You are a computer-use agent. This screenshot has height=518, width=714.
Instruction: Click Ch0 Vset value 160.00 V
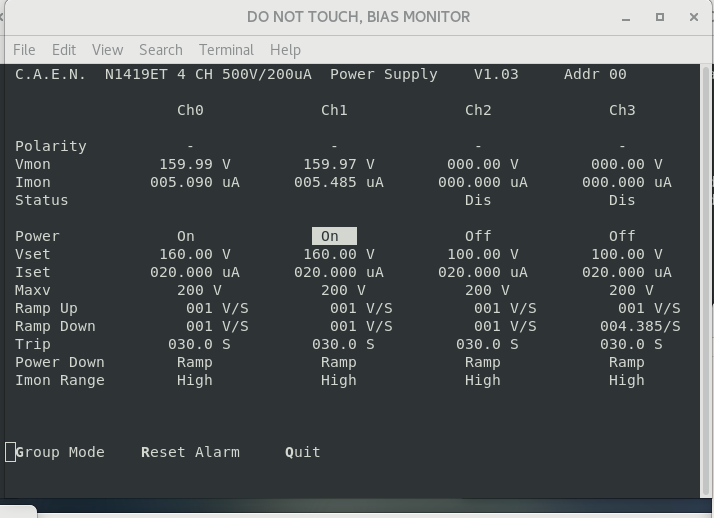195,254
